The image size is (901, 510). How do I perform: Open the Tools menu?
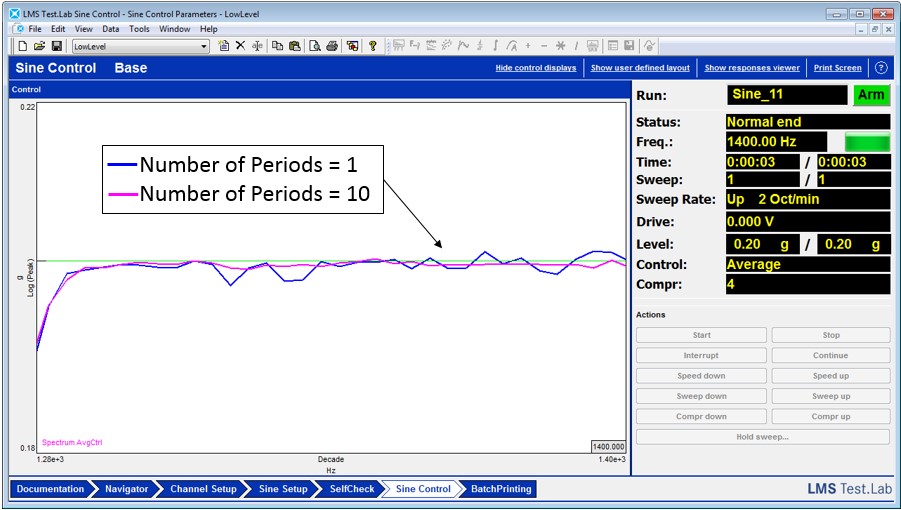point(139,29)
